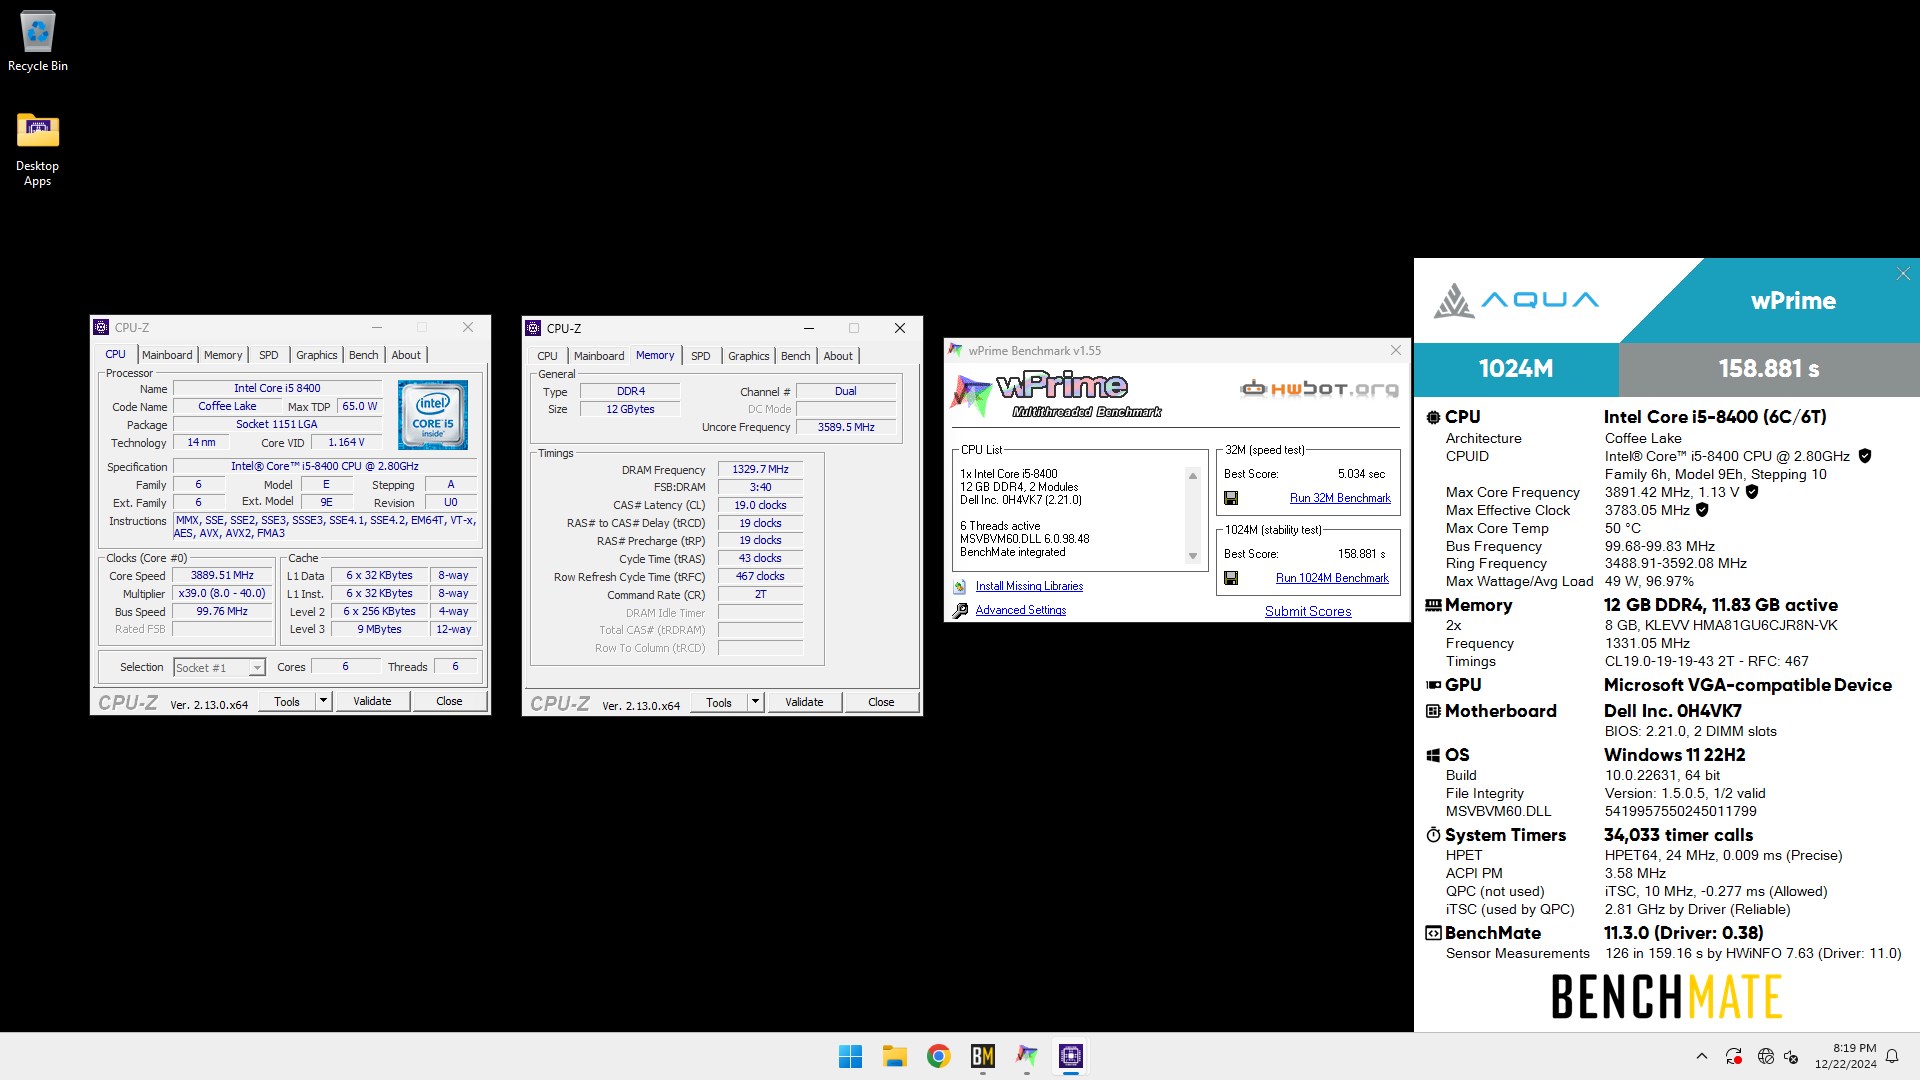Click the Windows Start button in taskbar
1920x1080 pixels.
[850, 1056]
